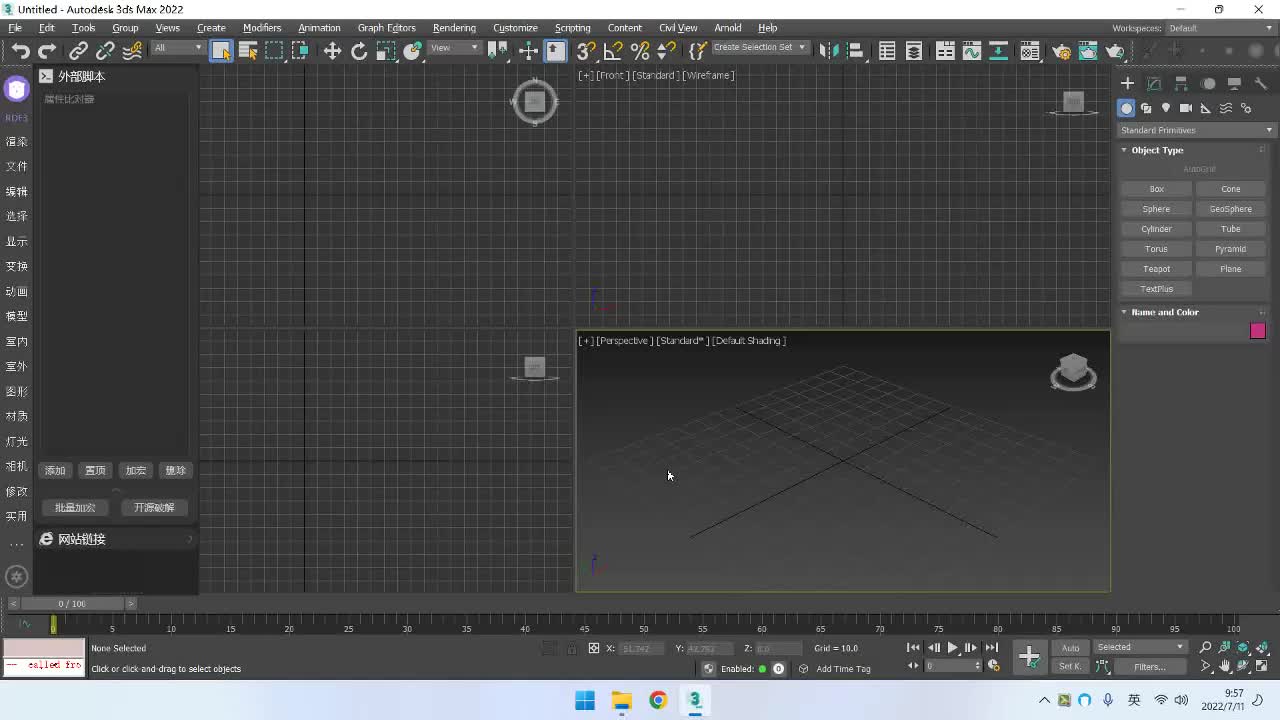Image resolution: width=1280 pixels, height=720 pixels.
Task: Toggle the selection lock padlock
Action: coord(571,648)
